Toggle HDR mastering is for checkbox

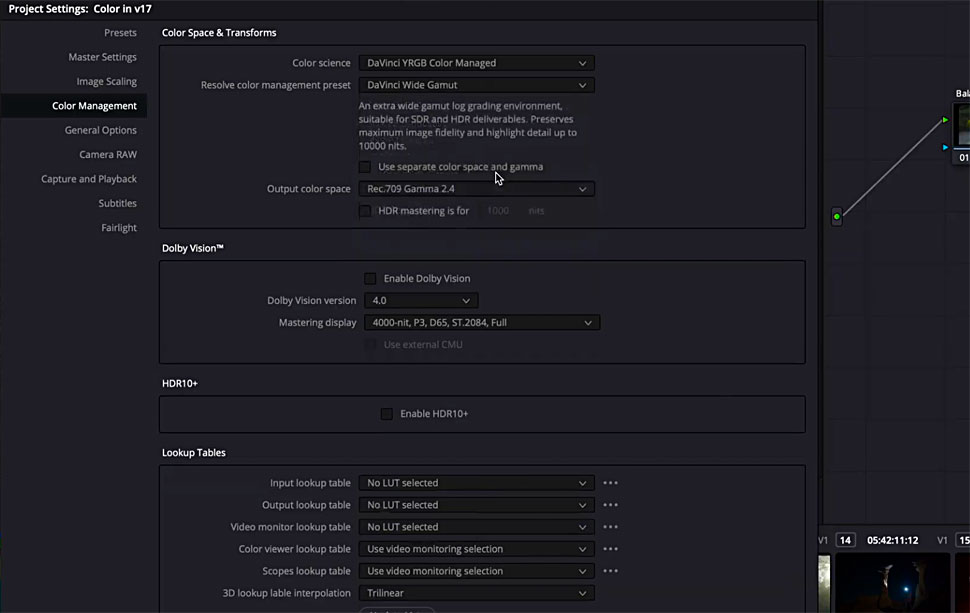coord(365,211)
